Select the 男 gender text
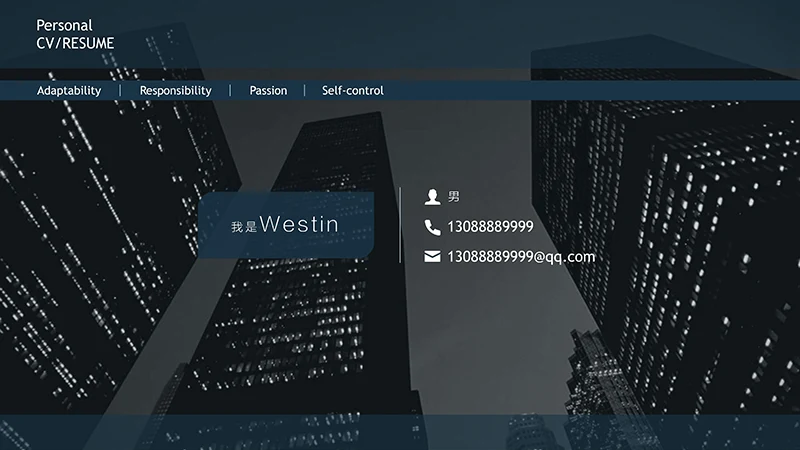Screen dimensions: 800x450 [454, 197]
